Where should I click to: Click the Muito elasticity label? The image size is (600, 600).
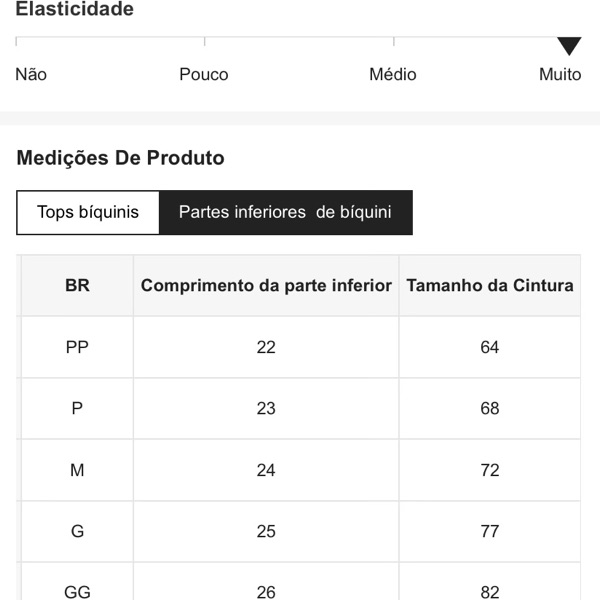pyautogui.click(x=560, y=75)
